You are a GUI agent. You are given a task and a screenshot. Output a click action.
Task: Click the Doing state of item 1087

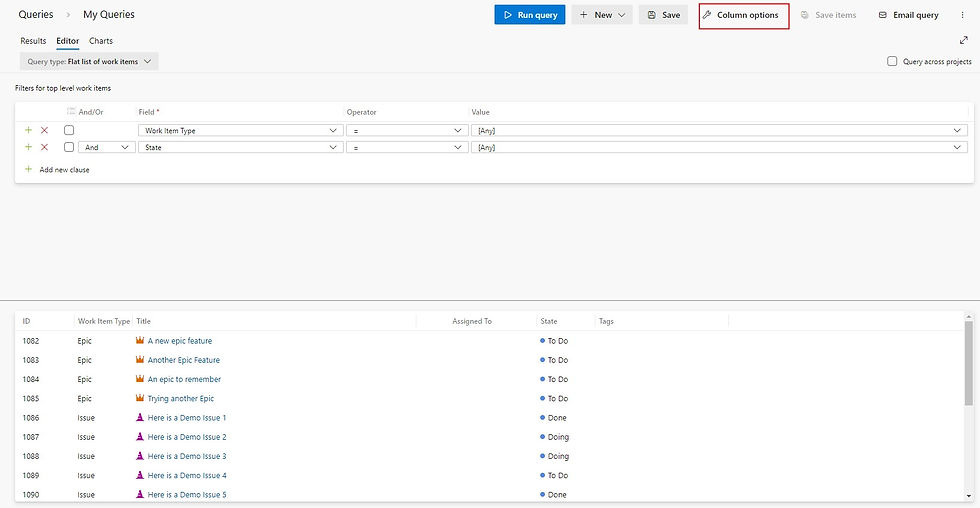click(554, 437)
